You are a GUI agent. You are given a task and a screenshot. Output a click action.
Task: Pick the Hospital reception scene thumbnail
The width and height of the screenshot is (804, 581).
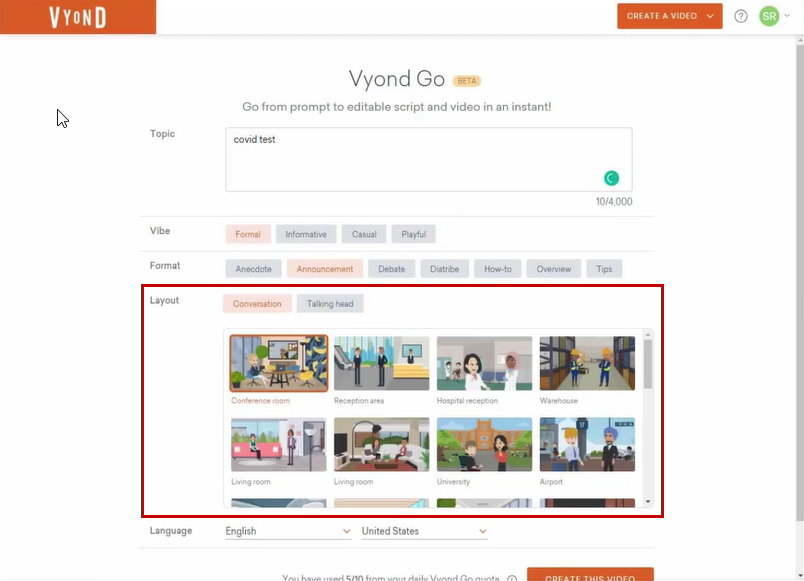485,364
